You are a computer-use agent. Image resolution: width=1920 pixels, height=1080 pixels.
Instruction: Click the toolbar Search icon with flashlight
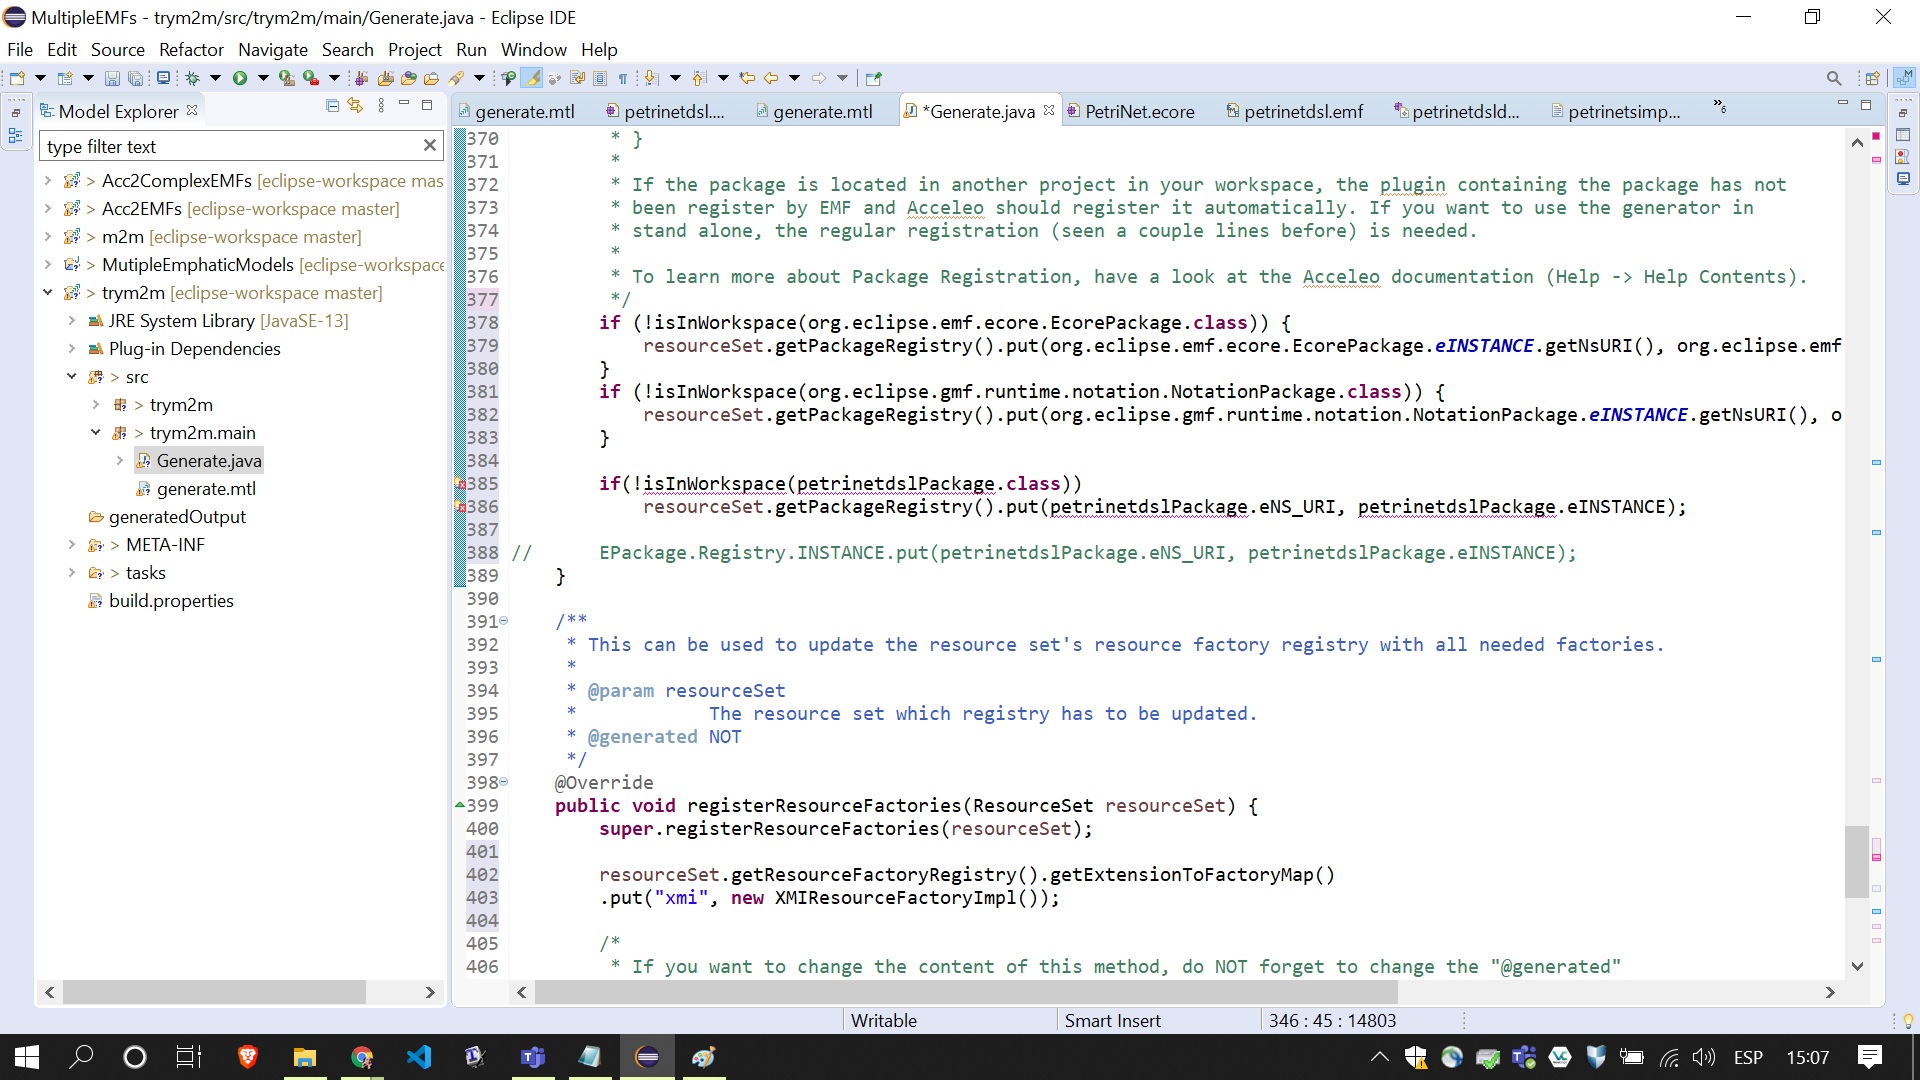[457, 78]
